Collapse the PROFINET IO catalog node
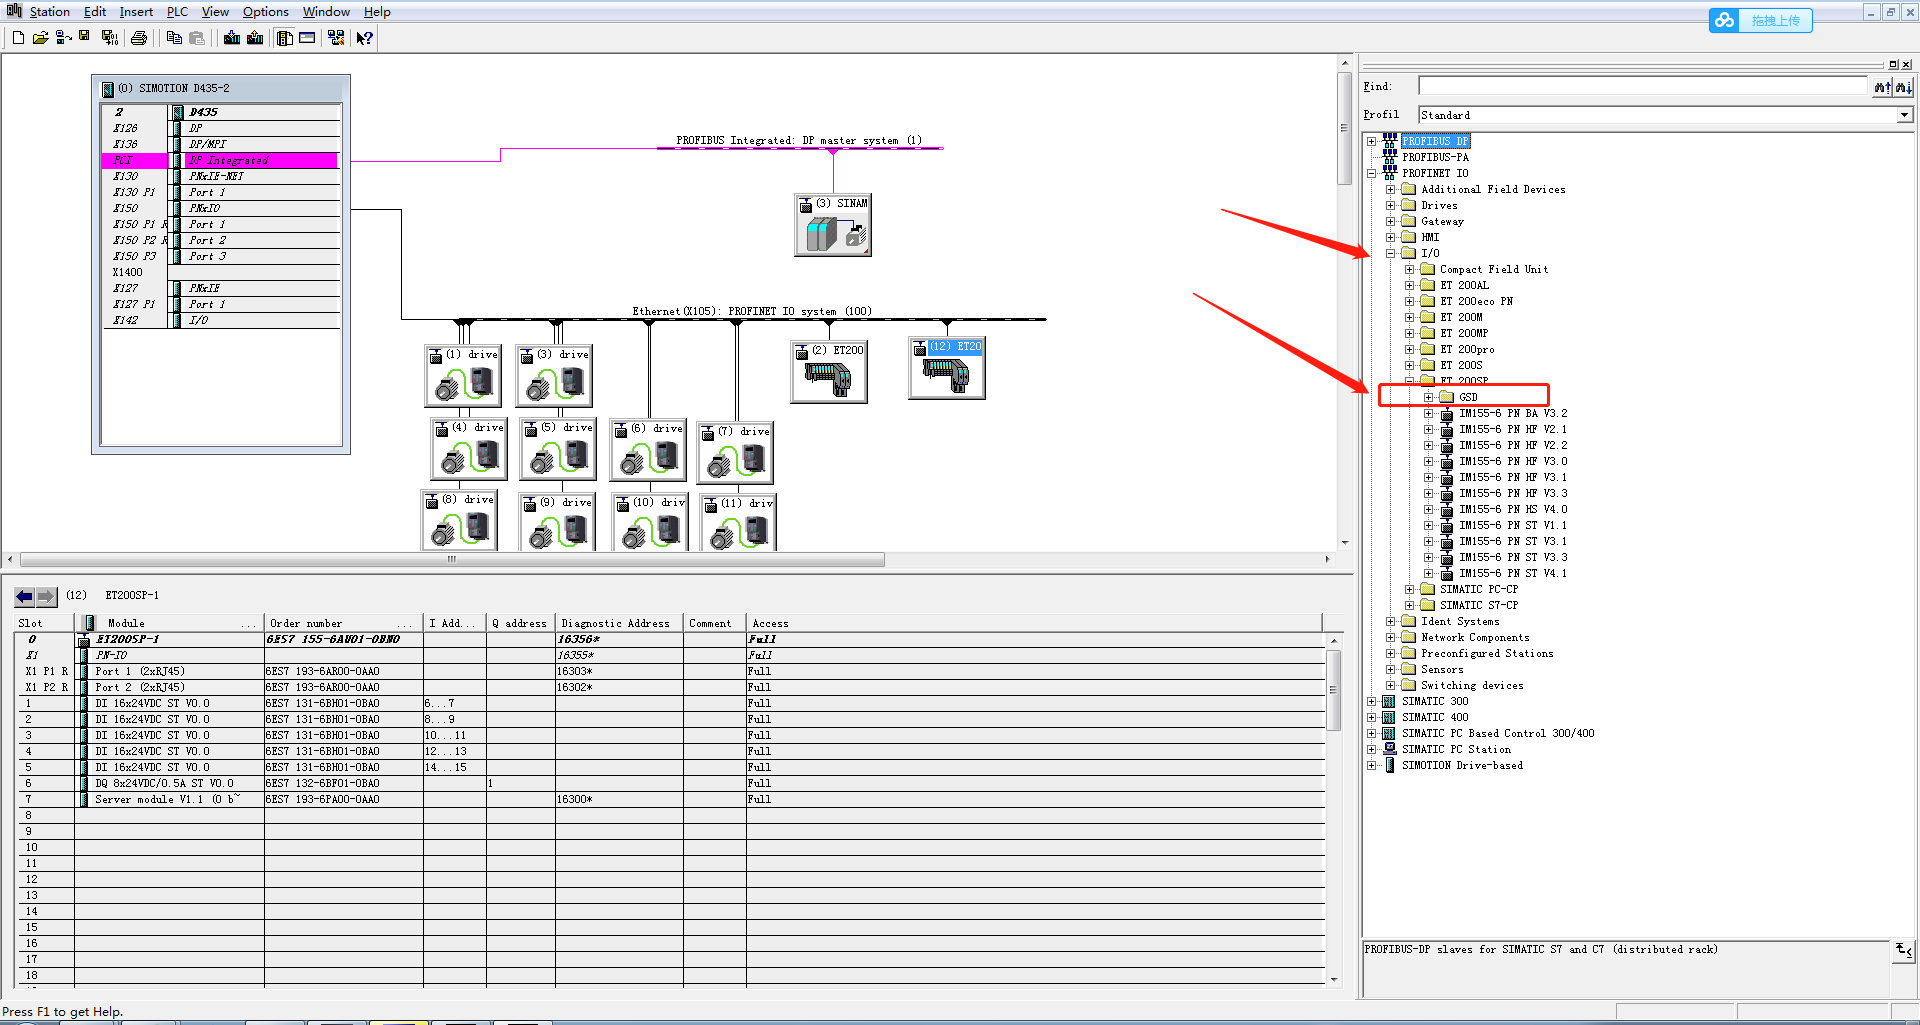Image resolution: width=1920 pixels, height=1025 pixels. click(1372, 173)
